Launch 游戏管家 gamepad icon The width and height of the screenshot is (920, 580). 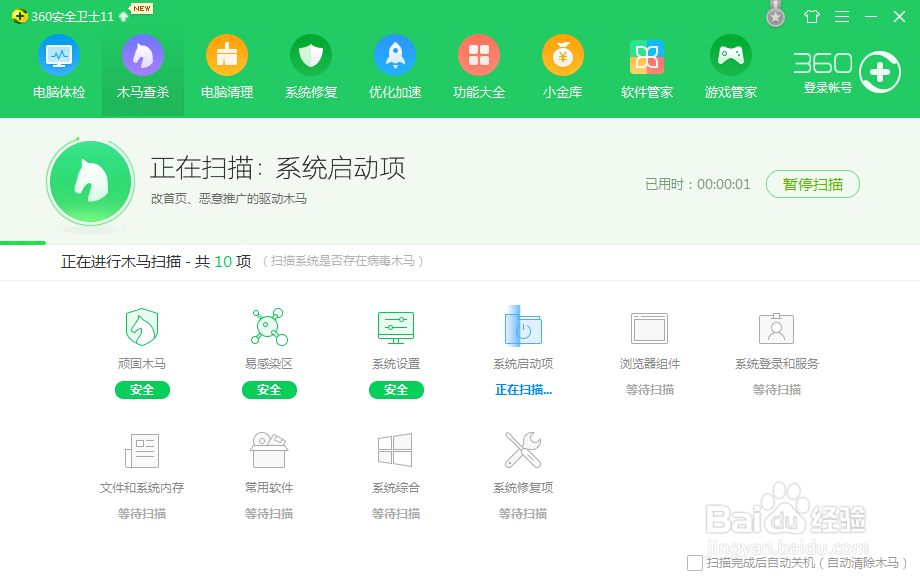click(730, 57)
